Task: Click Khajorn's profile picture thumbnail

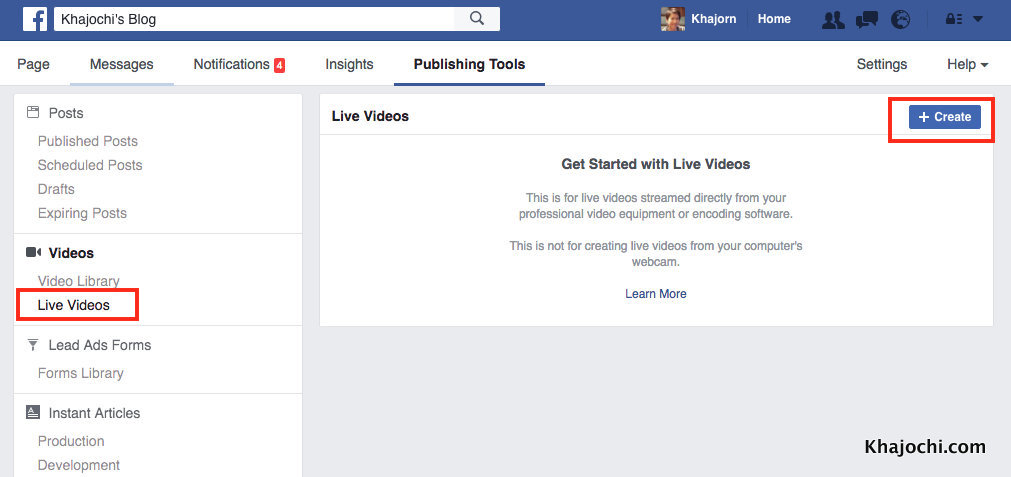Action: pyautogui.click(x=672, y=19)
